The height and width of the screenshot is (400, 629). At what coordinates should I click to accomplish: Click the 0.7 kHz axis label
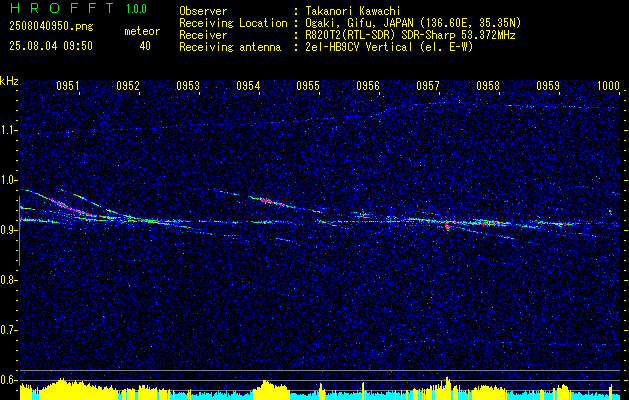[8, 330]
